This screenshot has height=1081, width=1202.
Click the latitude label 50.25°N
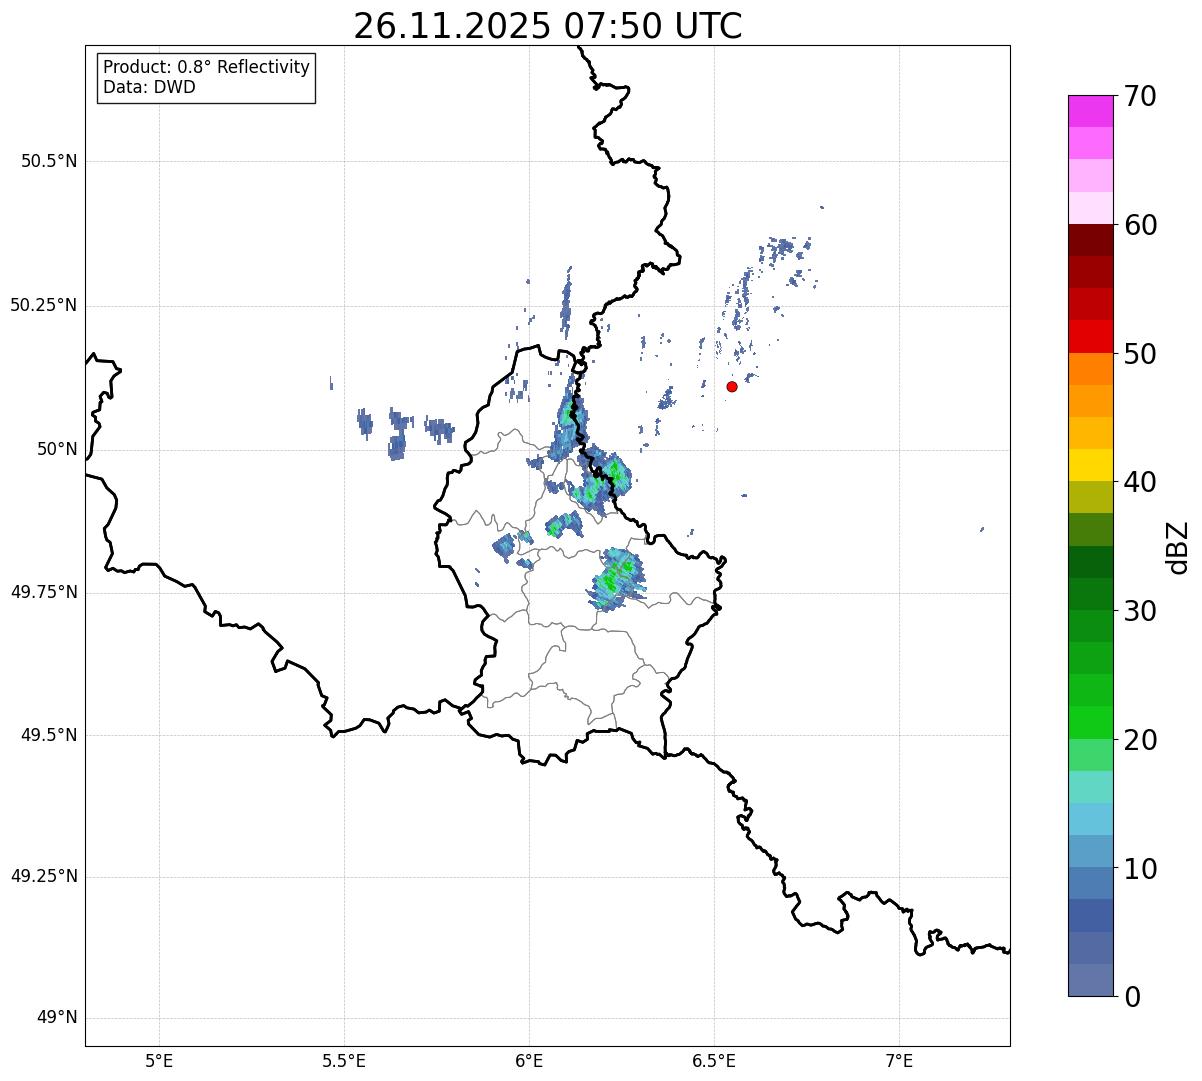pyautogui.click(x=43, y=305)
